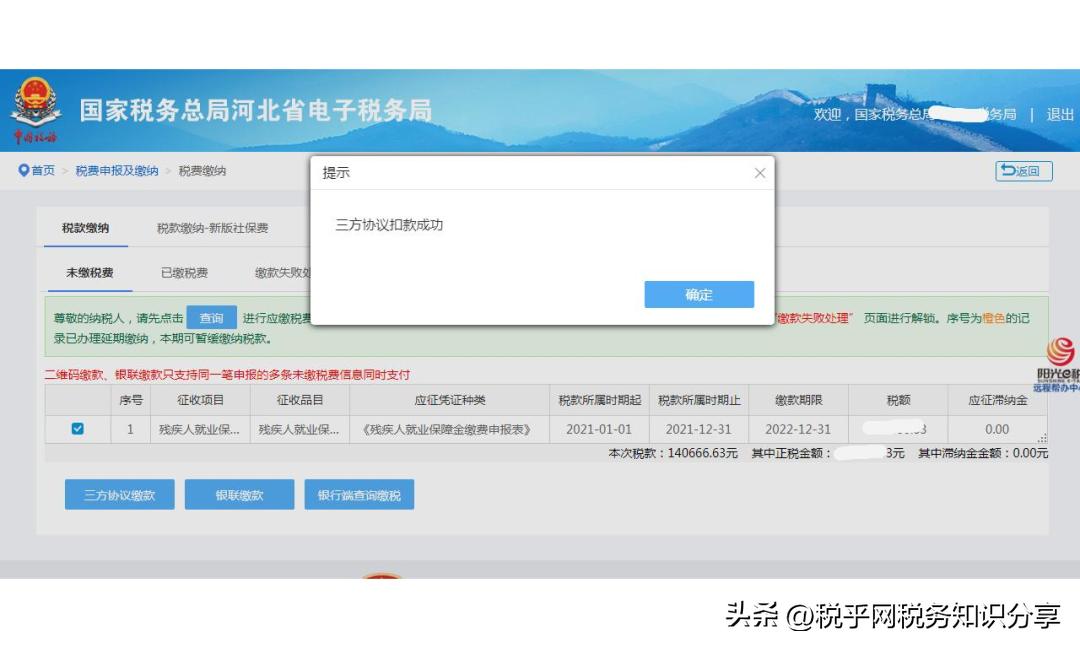Switch to the 未缴税费 tab
This screenshot has height=648, width=1080.
pyautogui.click(x=88, y=271)
